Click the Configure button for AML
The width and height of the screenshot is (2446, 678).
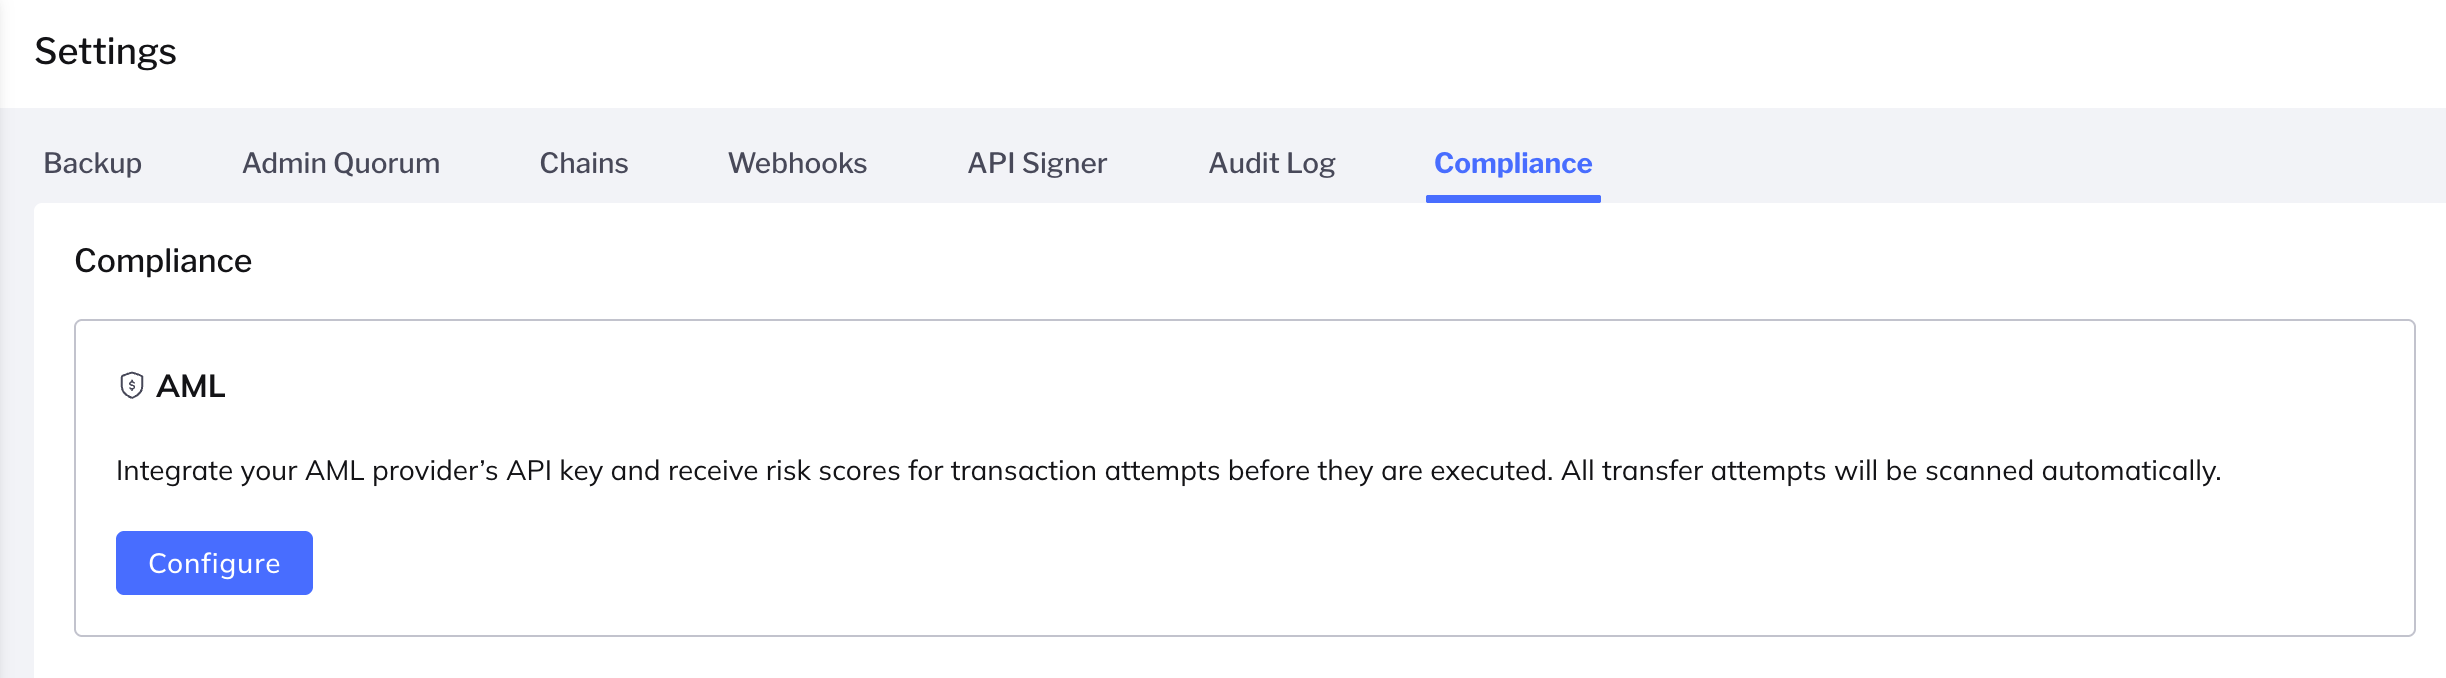point(214,563)
